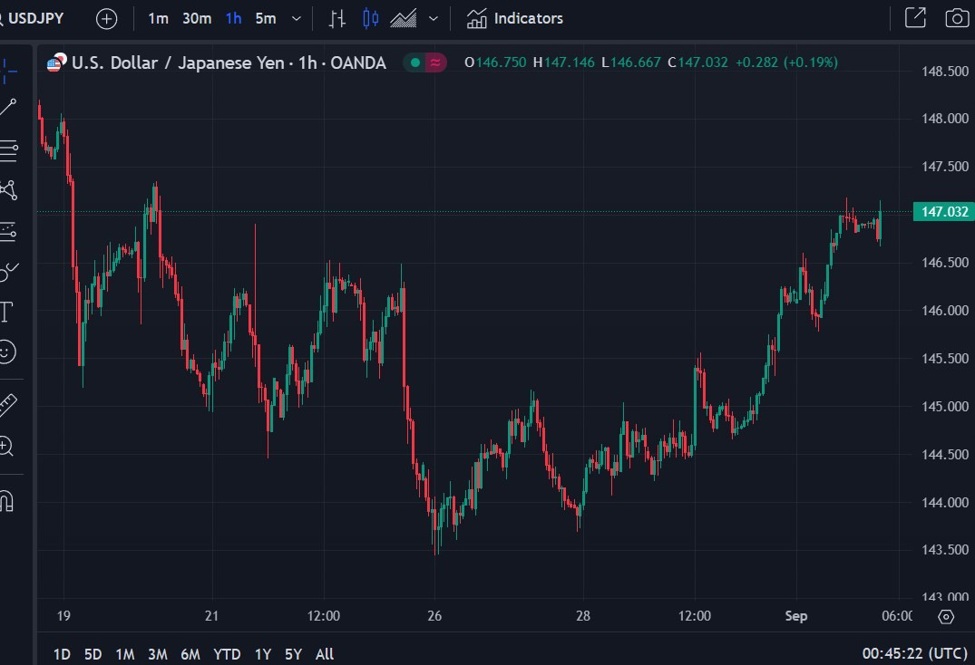Select the 3M date range
This screenshot has width=975, height=665.
(157, 654)
